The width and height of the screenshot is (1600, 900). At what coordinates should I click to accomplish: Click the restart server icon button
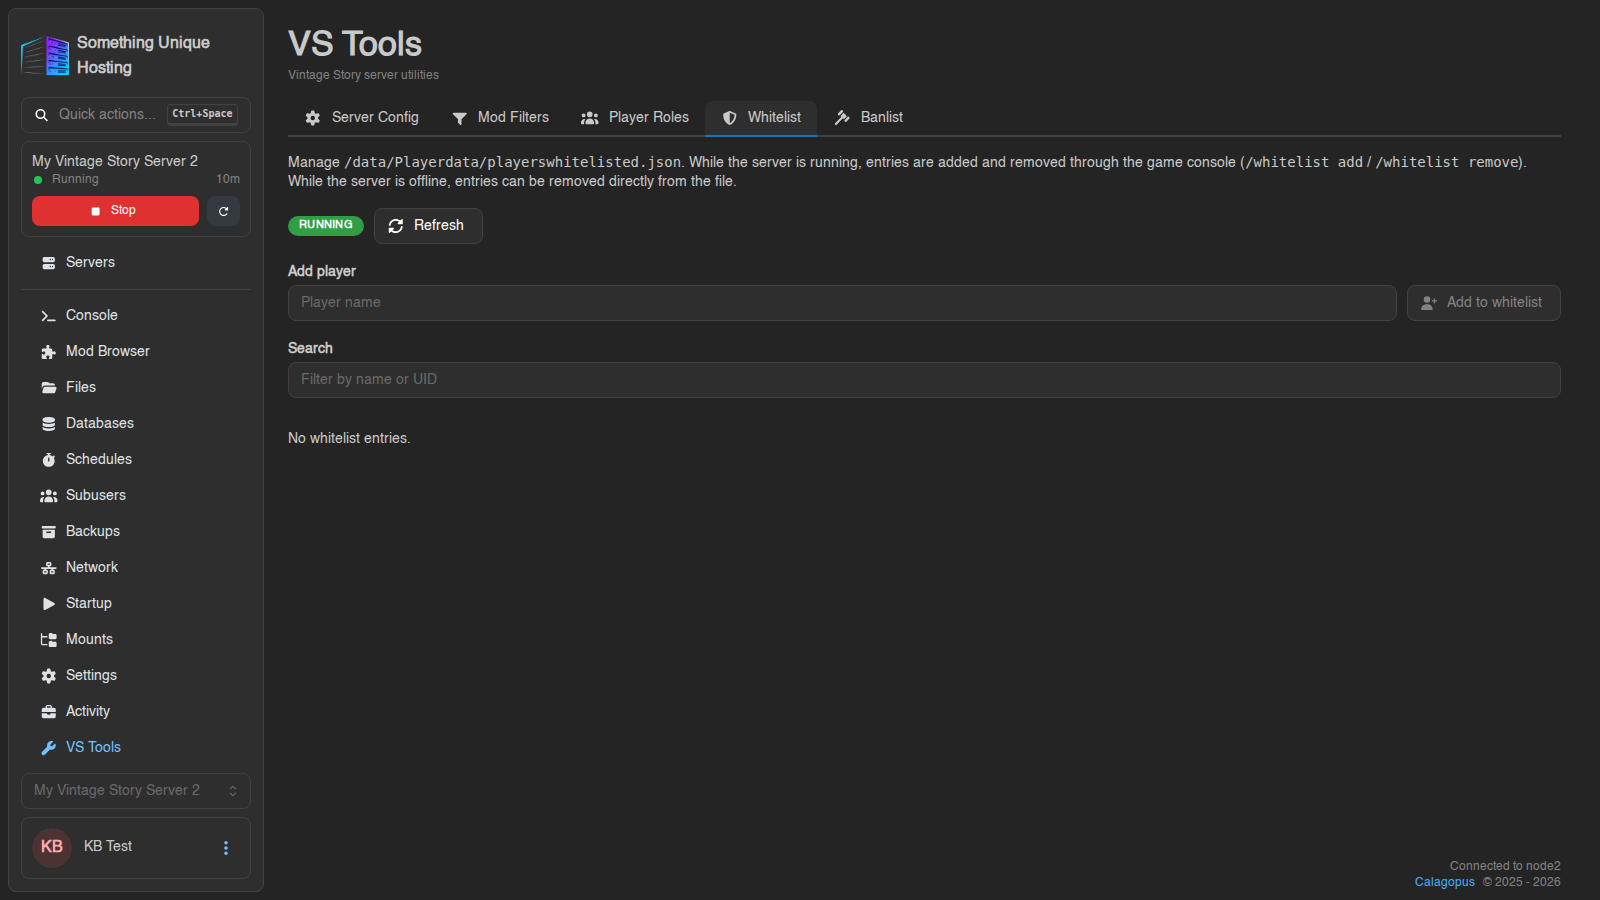pos(224,211)
